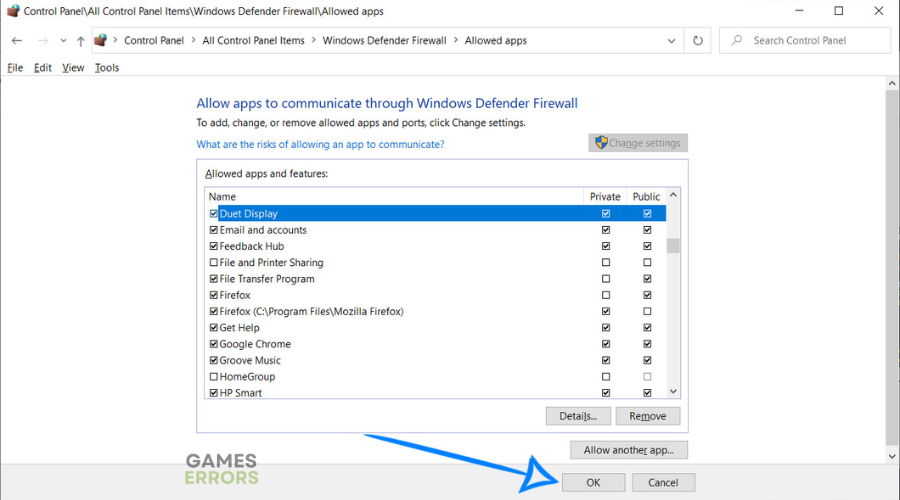900x500 pixels.
Task: Uncheck the Duet Display app checkbox
Action: pos(214,214)
